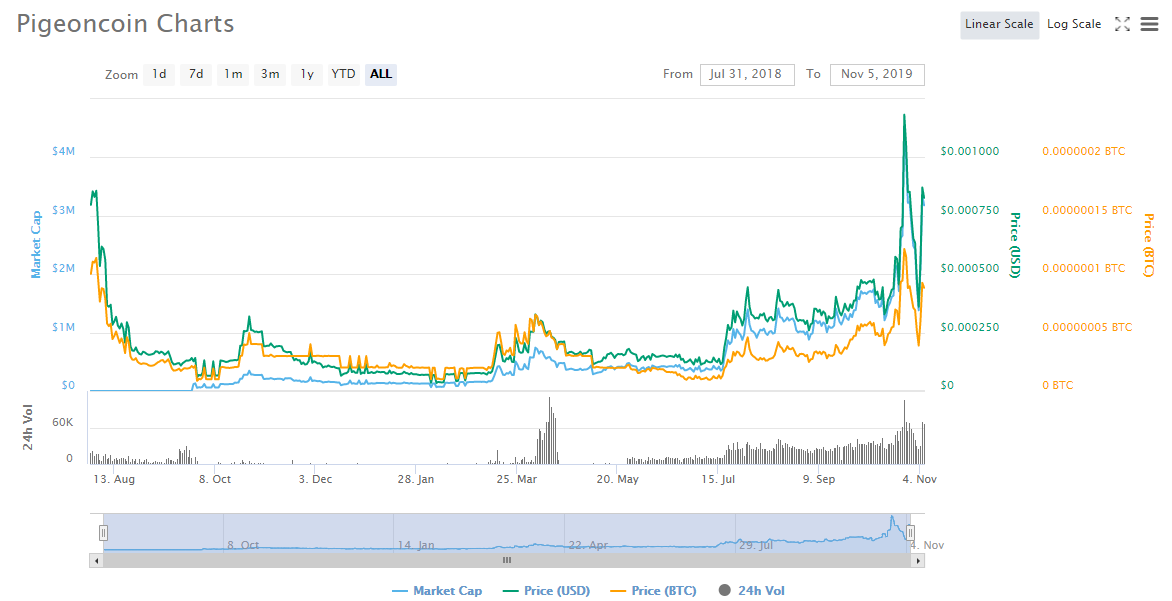Click navigator scrollbar right arrow
Screen dimensions: 1172x601
[x=918, y=560]
